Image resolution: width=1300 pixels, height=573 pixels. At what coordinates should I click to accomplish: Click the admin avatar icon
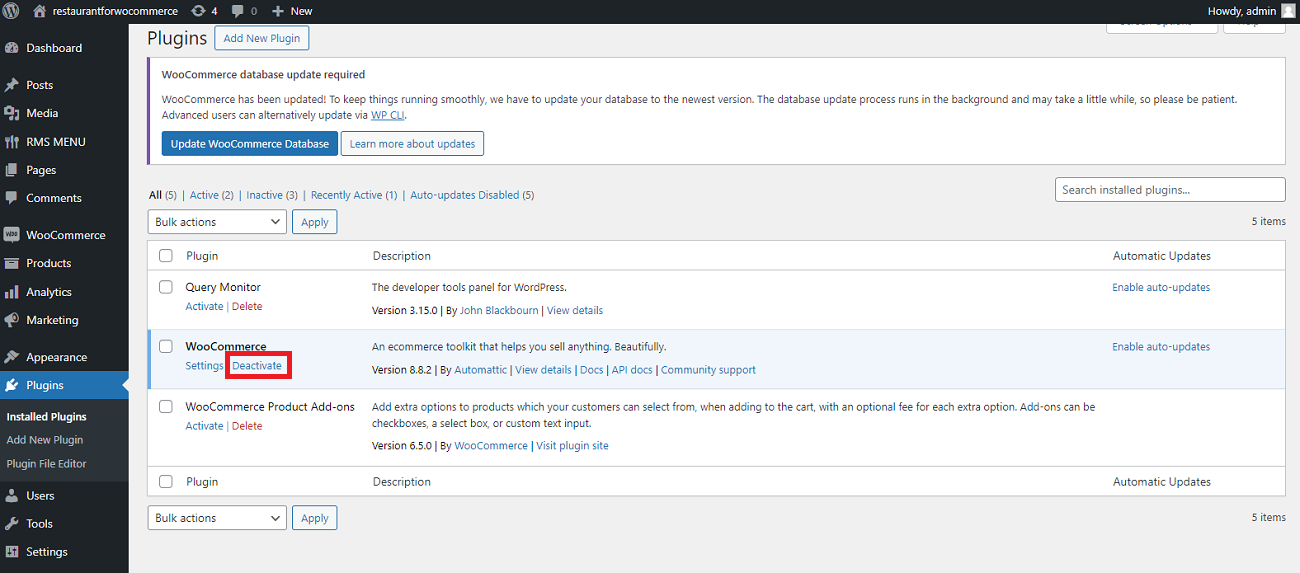pos(1288,11)
